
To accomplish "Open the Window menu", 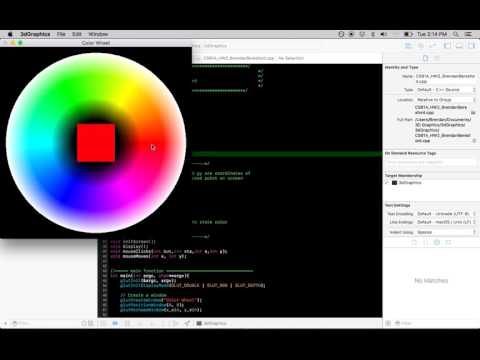I will click(98, 34).
